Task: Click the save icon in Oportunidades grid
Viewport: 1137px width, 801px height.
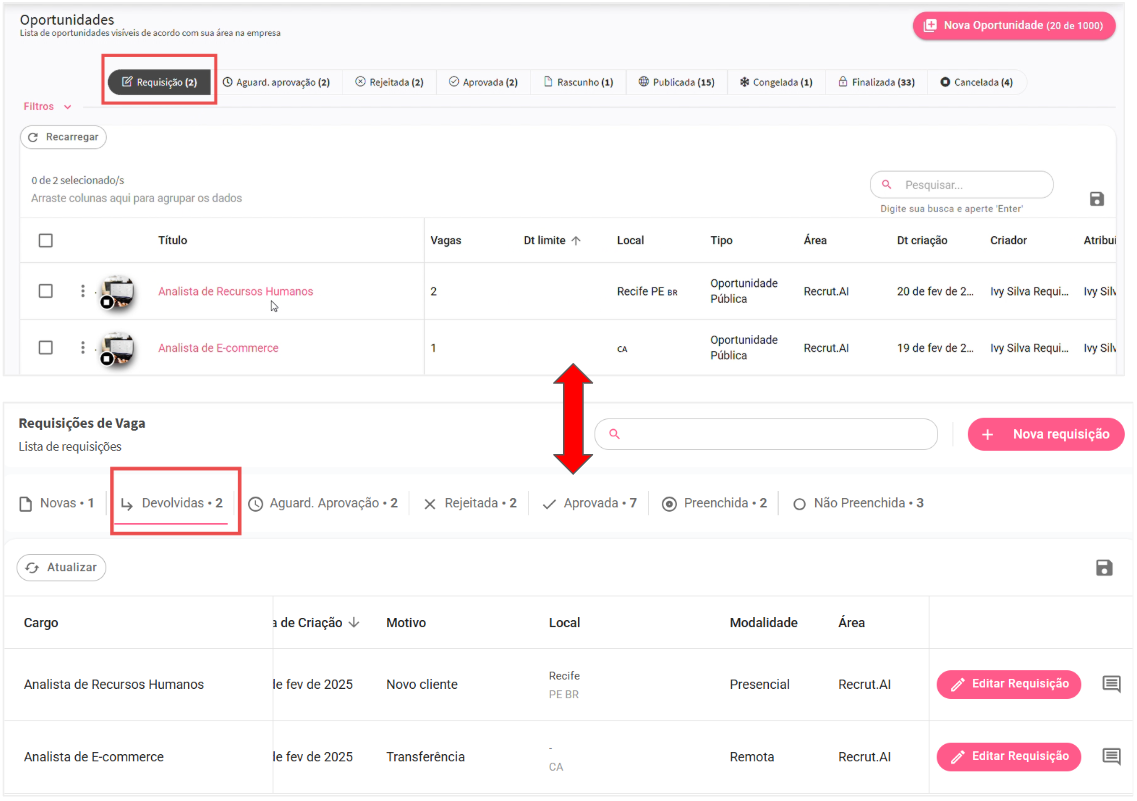Action: point(1096,199)
